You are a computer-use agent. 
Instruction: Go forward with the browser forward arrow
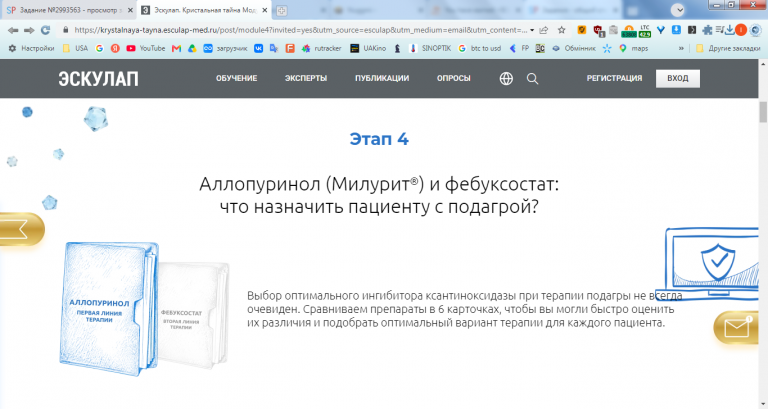[29, 30]
